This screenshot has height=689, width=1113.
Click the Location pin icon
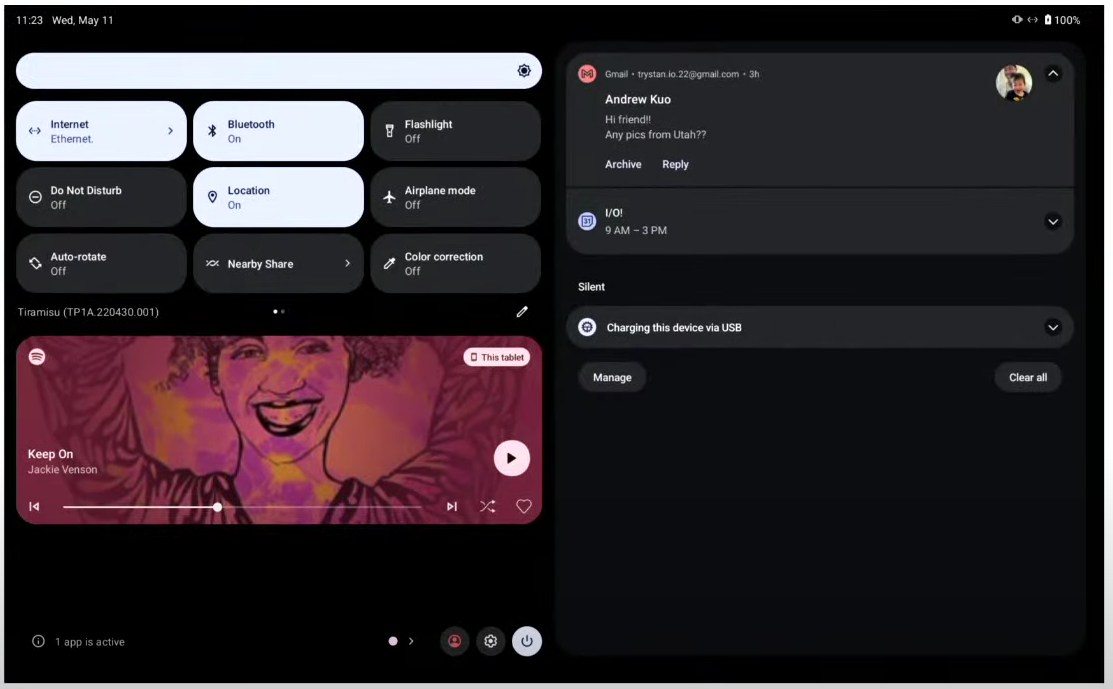(x=212, y=197)
